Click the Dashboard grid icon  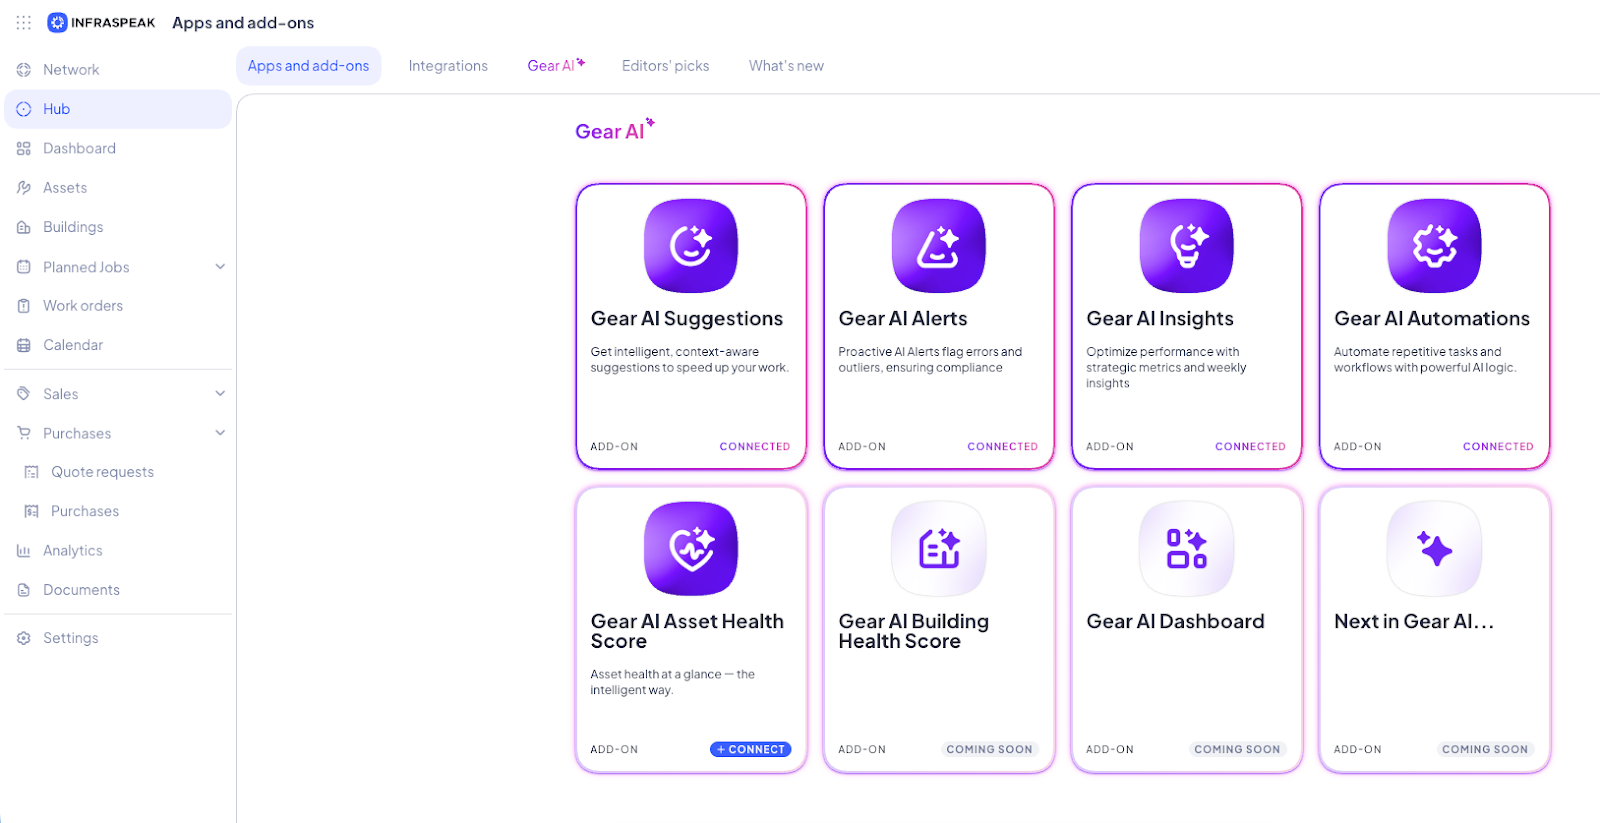coord(24,148)
